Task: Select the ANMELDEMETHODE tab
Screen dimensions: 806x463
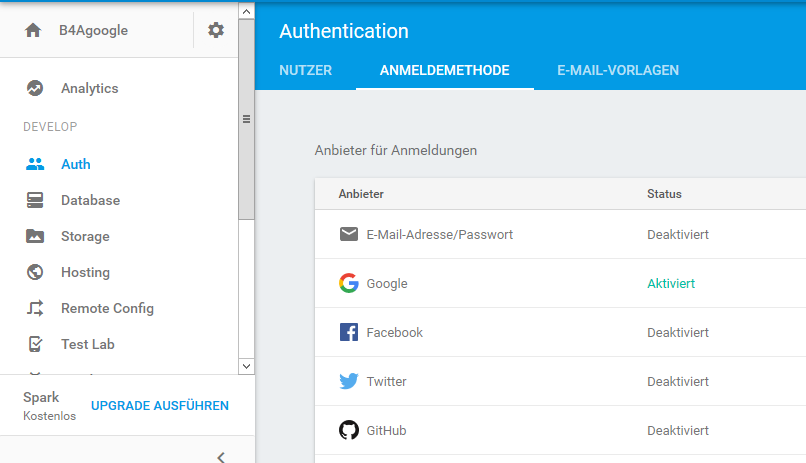Action: pyautogui.click(x=445, y=70)
